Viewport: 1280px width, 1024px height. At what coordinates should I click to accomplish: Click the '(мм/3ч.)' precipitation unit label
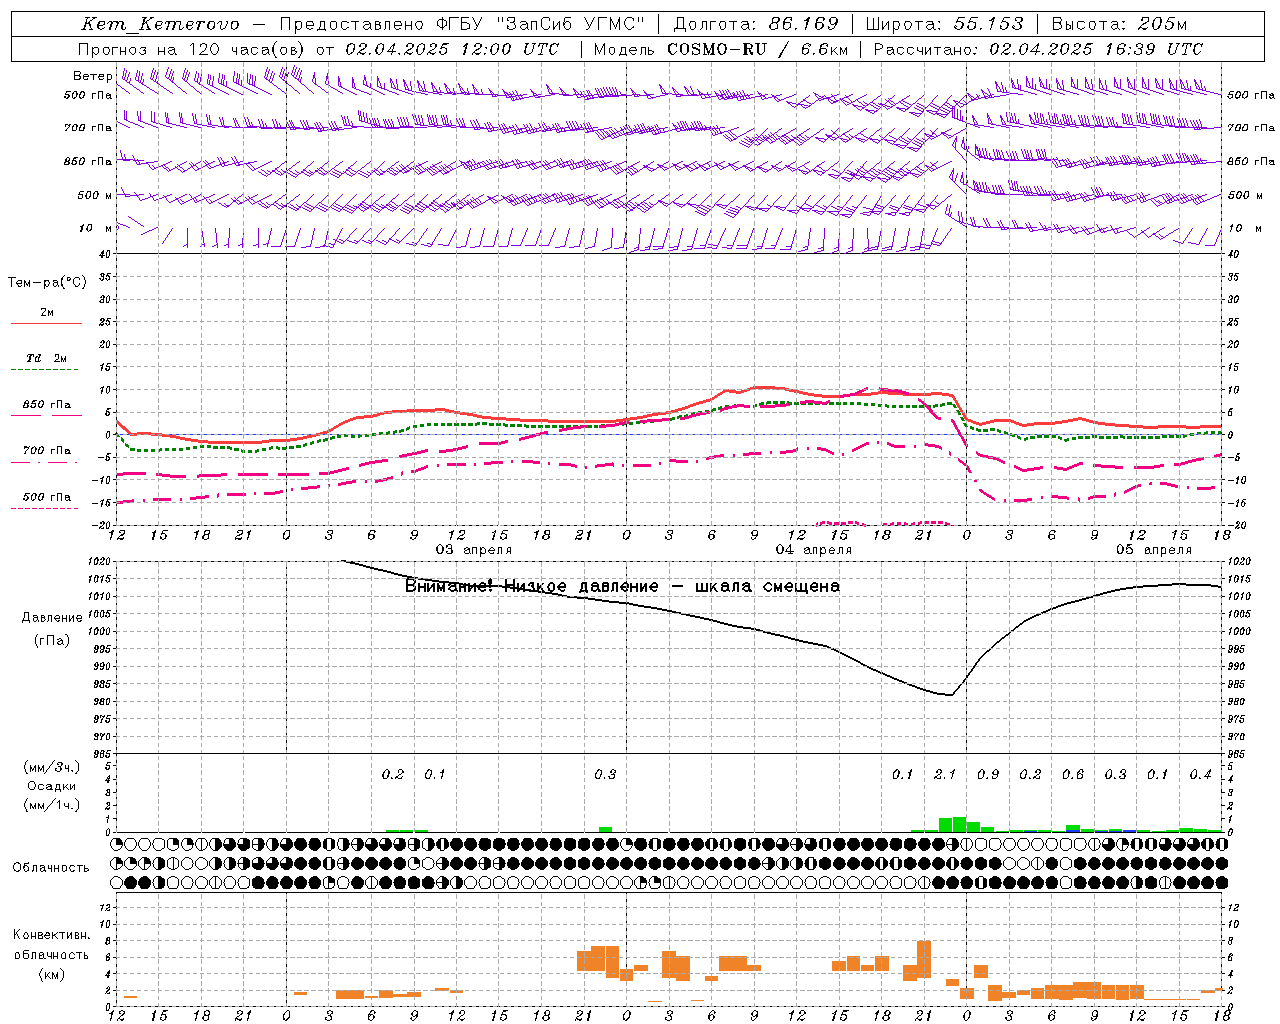(52, 768)
